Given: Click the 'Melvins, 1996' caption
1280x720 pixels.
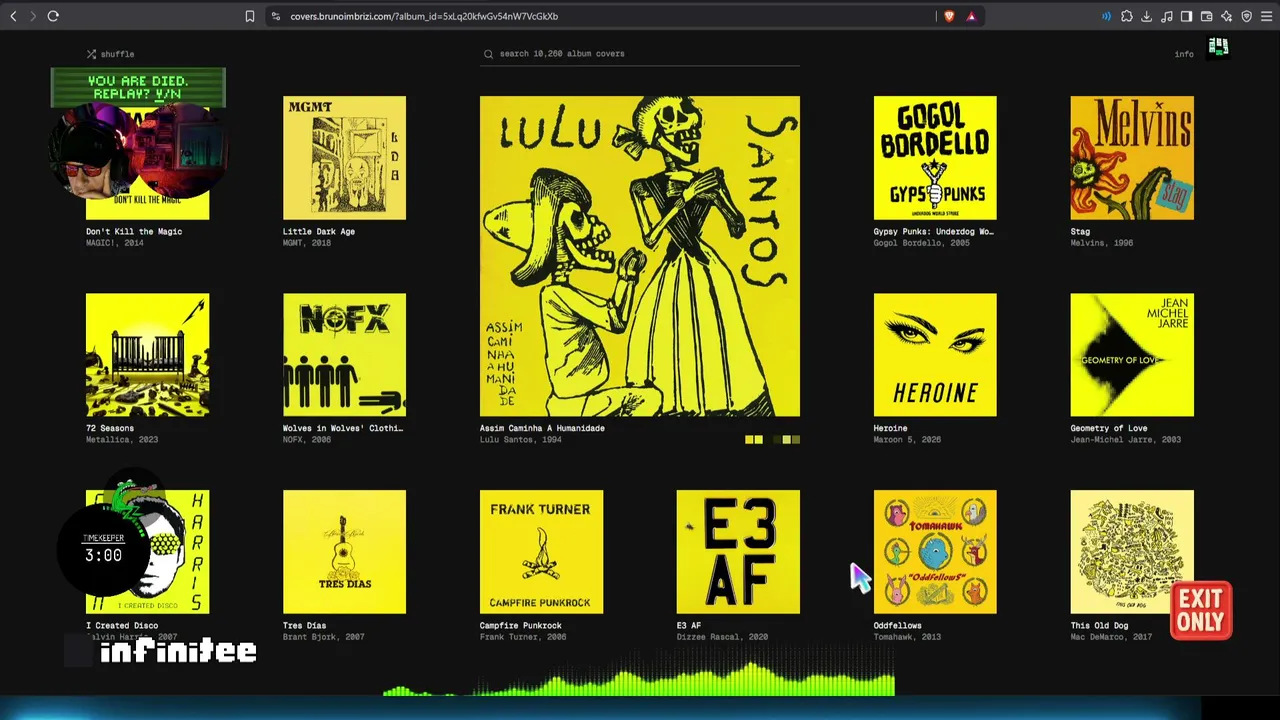Looking at the screenshot, I should coord(1102,243).
